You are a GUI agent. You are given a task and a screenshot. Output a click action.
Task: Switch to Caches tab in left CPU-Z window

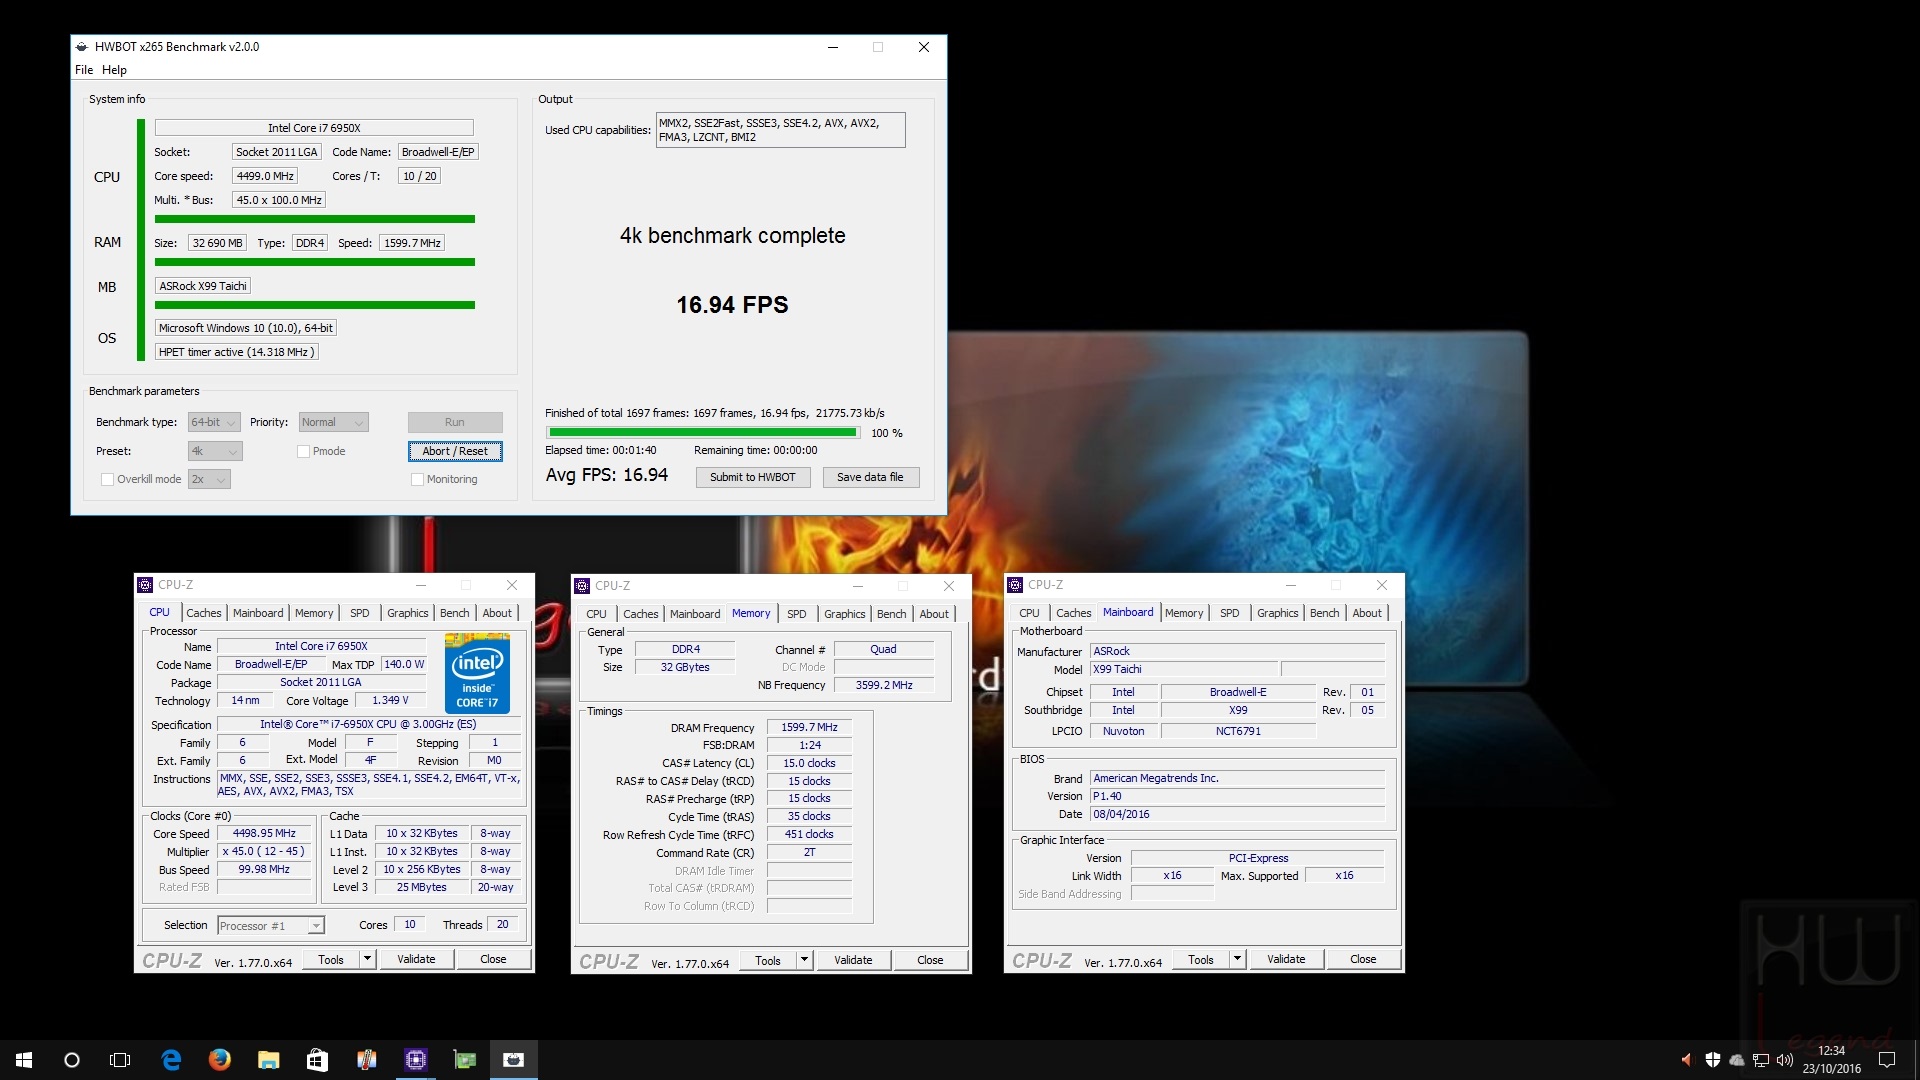(204, 613)
